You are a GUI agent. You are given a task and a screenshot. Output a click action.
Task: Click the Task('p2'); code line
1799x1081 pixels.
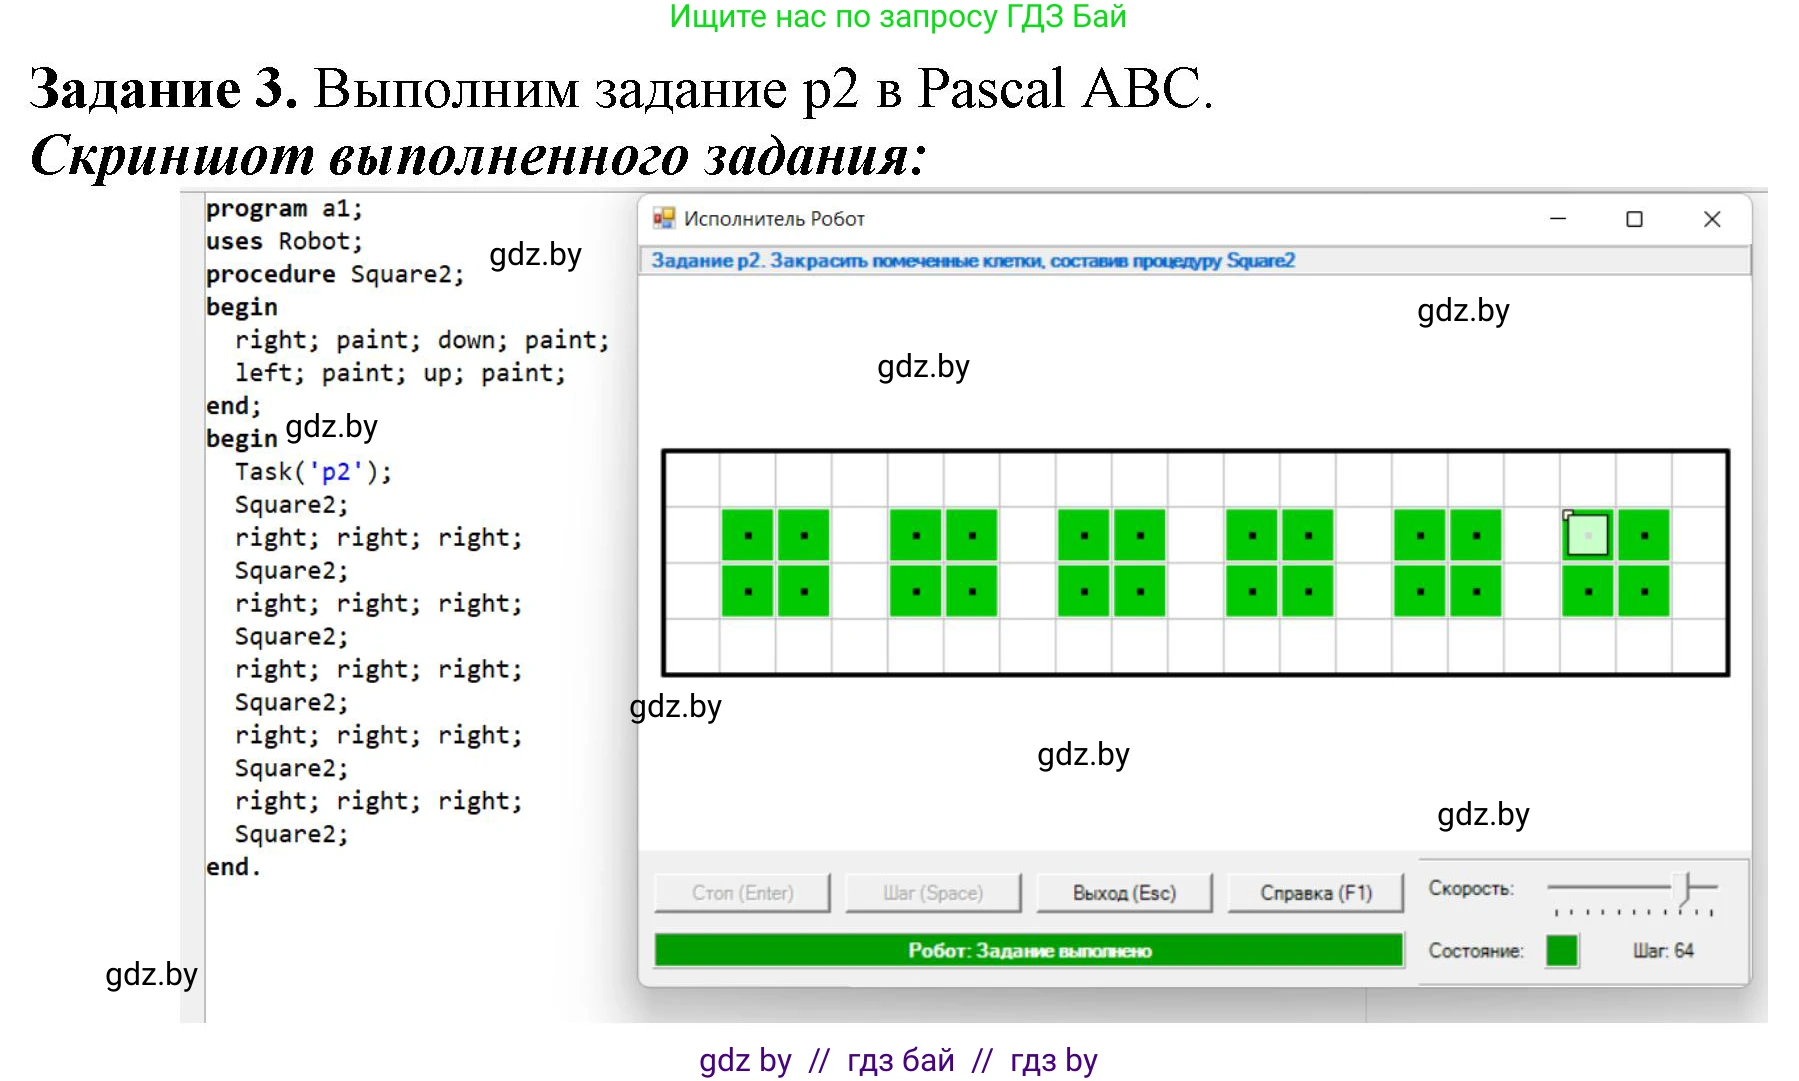click(313, 472)
